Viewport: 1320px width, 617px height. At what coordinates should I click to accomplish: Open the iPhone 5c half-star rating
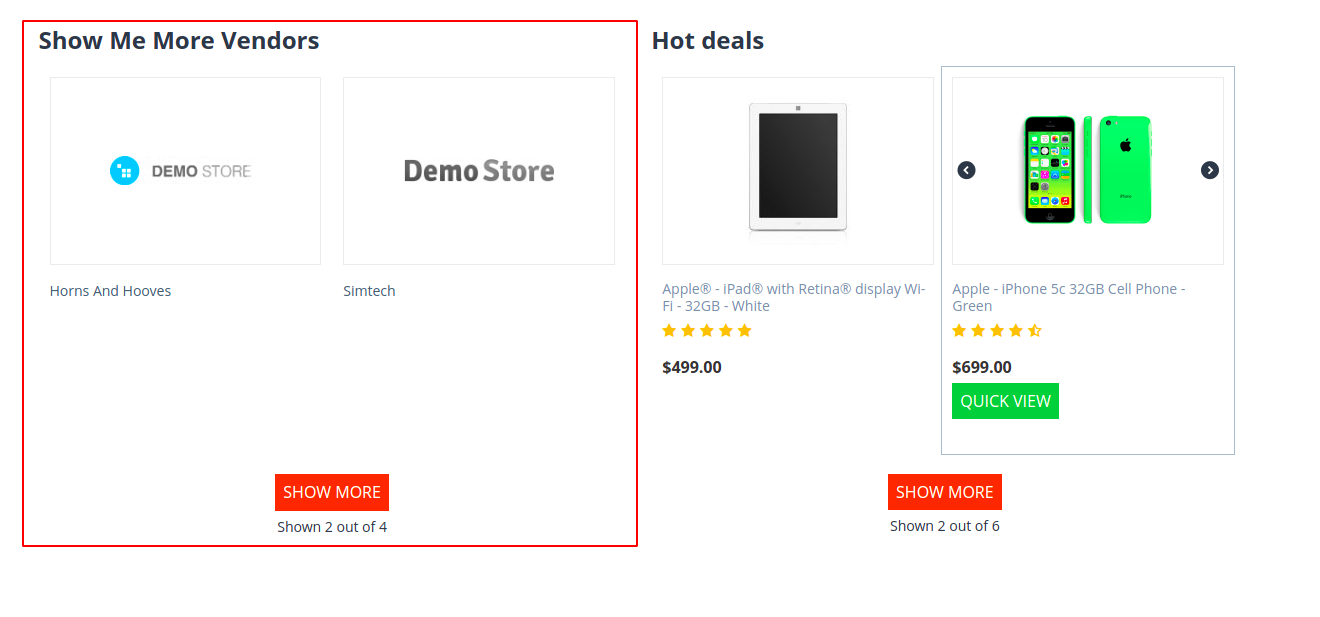[x=997, y=331]
